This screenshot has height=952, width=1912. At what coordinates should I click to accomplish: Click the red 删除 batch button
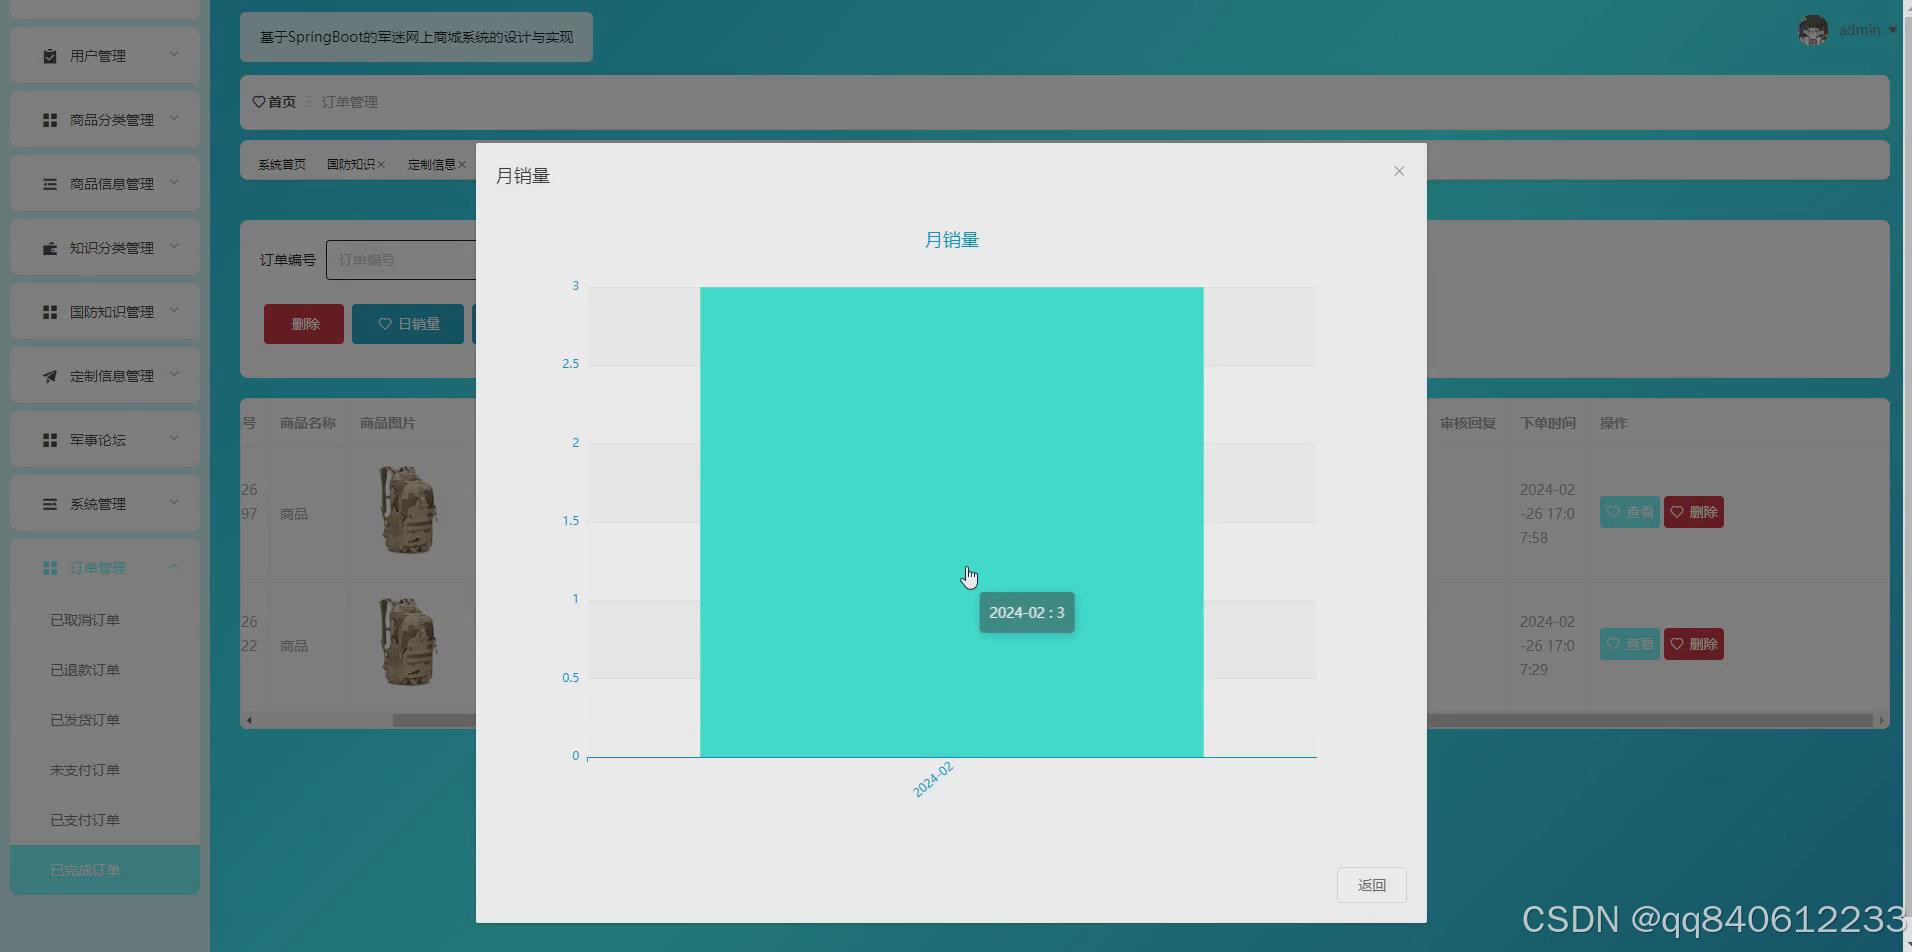304,324
